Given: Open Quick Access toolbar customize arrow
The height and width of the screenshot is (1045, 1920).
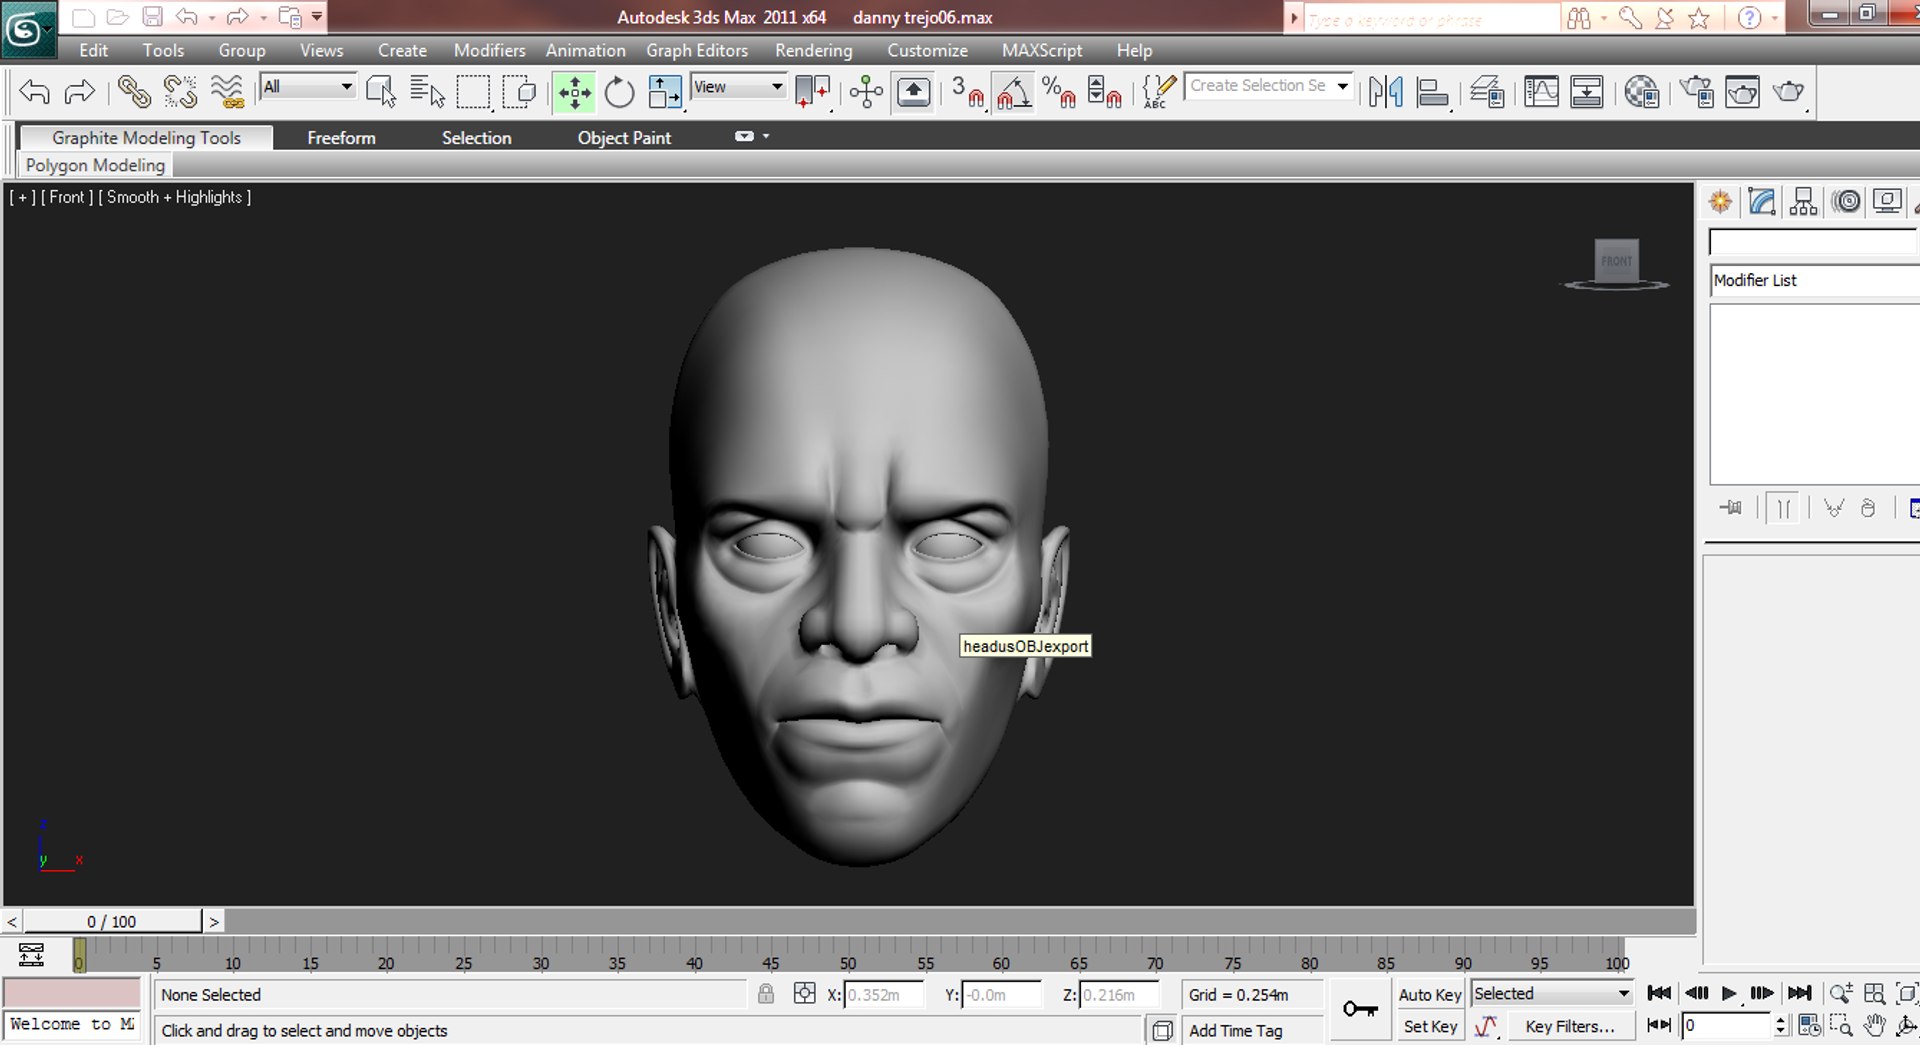Looking at the screenshot, I should 317,16.
